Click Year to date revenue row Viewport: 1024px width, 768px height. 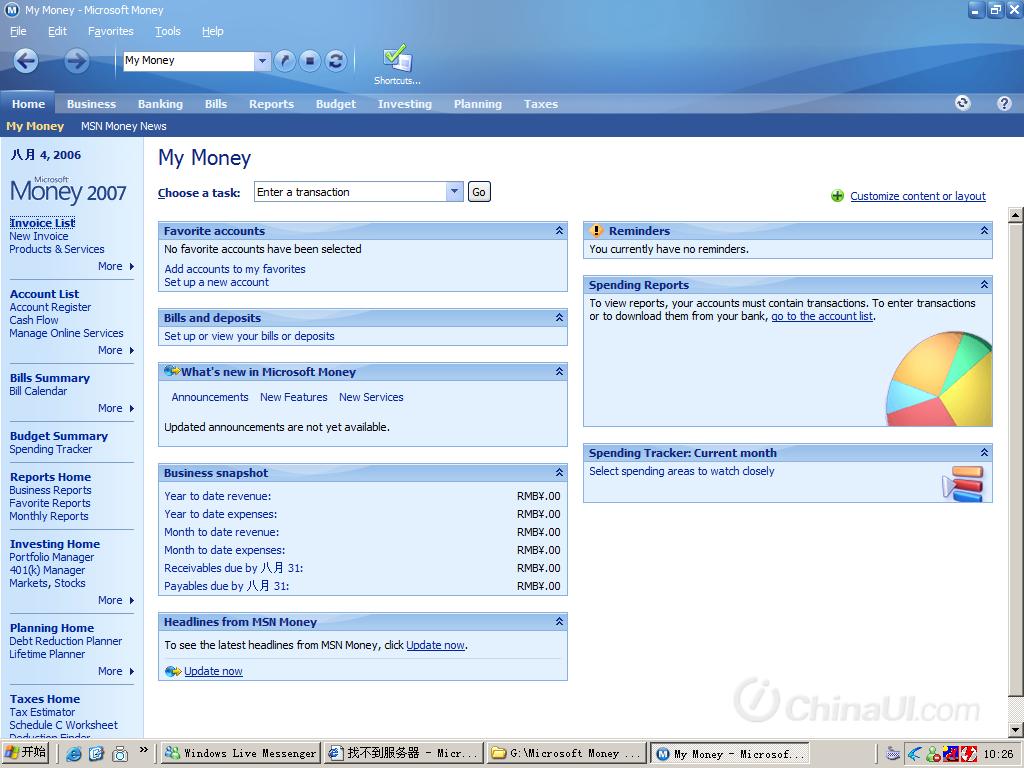[x=362, y=496]
